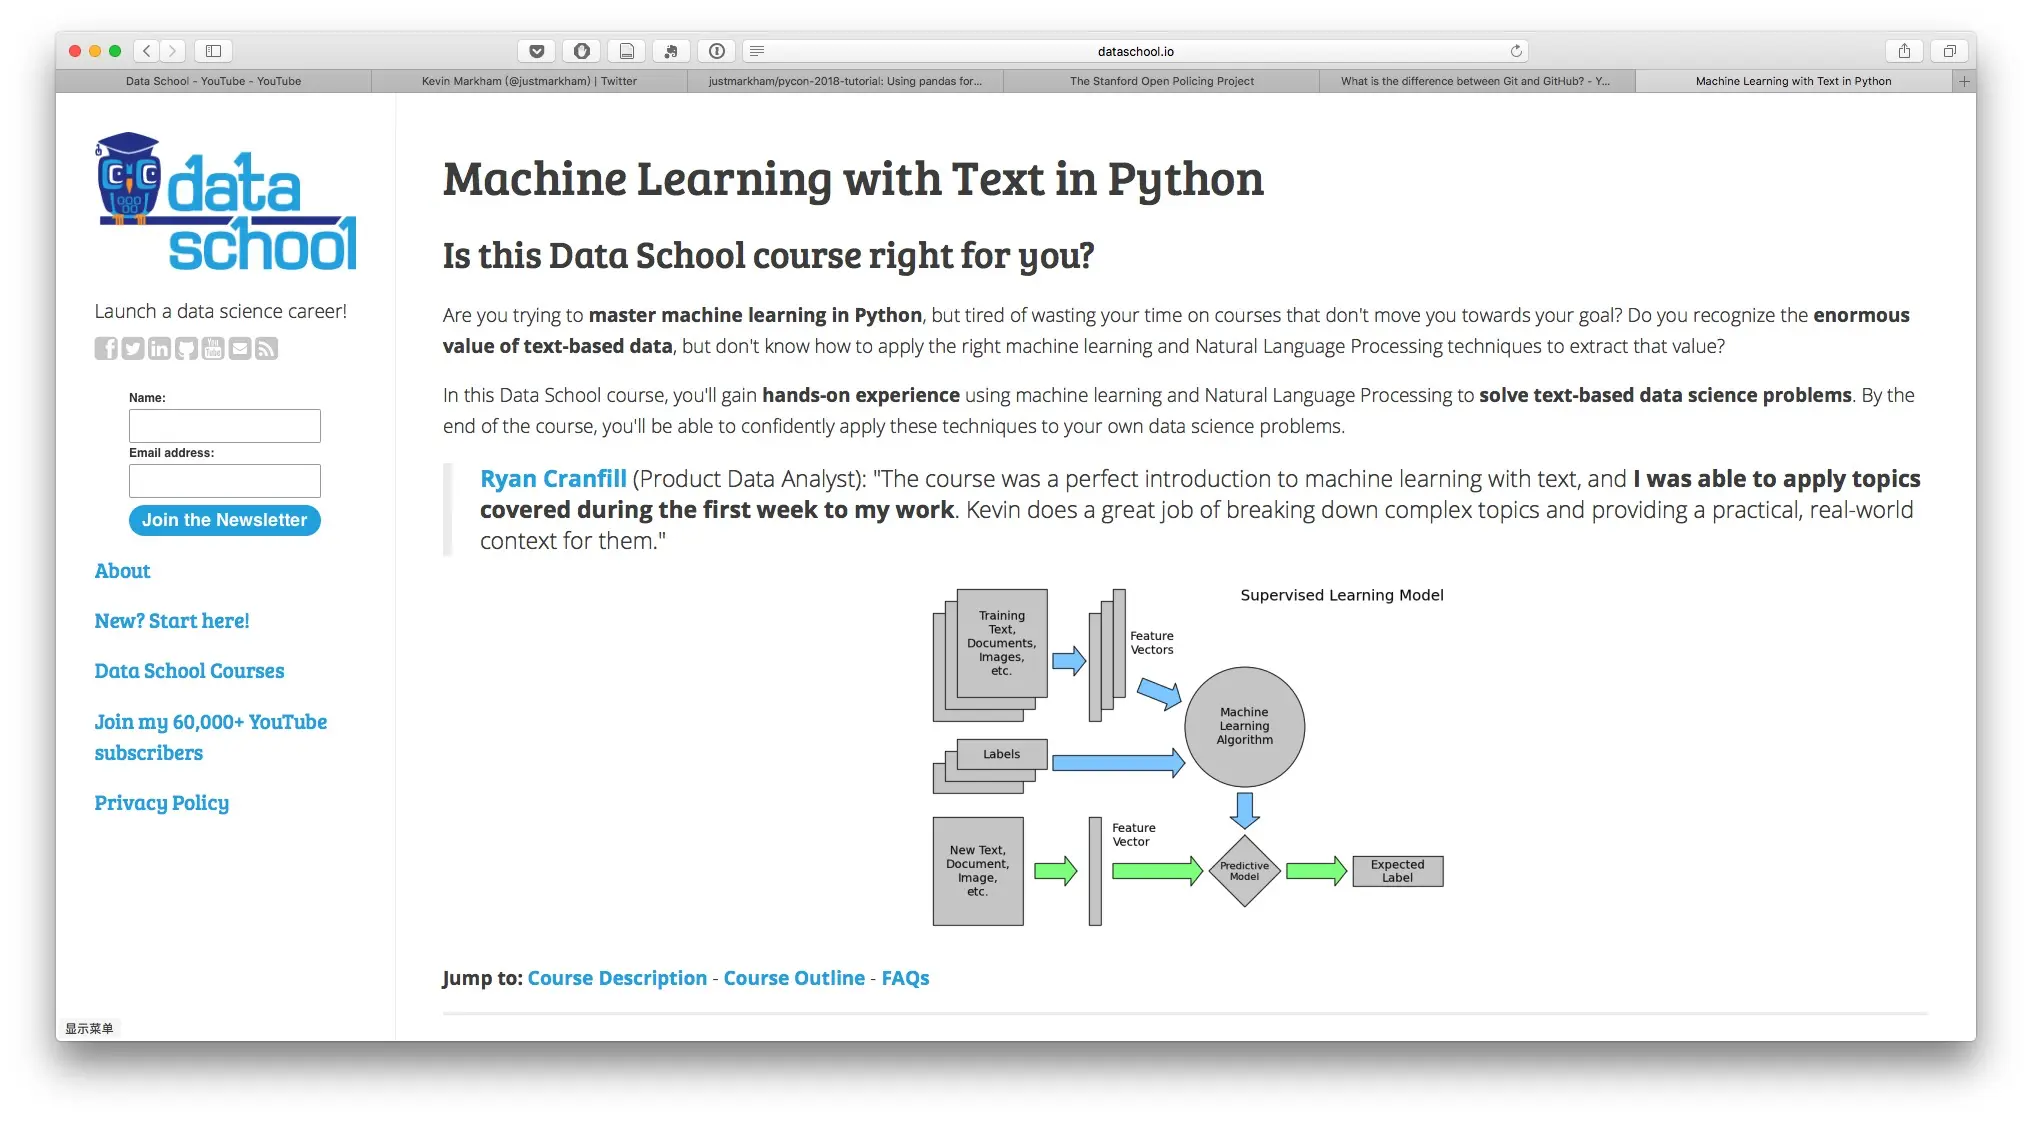The height and width of the screenshot is (1121, 2032).
Task: Click the 'Is this Data School course right for you?' heading
Action: click(x=768, y=256)
